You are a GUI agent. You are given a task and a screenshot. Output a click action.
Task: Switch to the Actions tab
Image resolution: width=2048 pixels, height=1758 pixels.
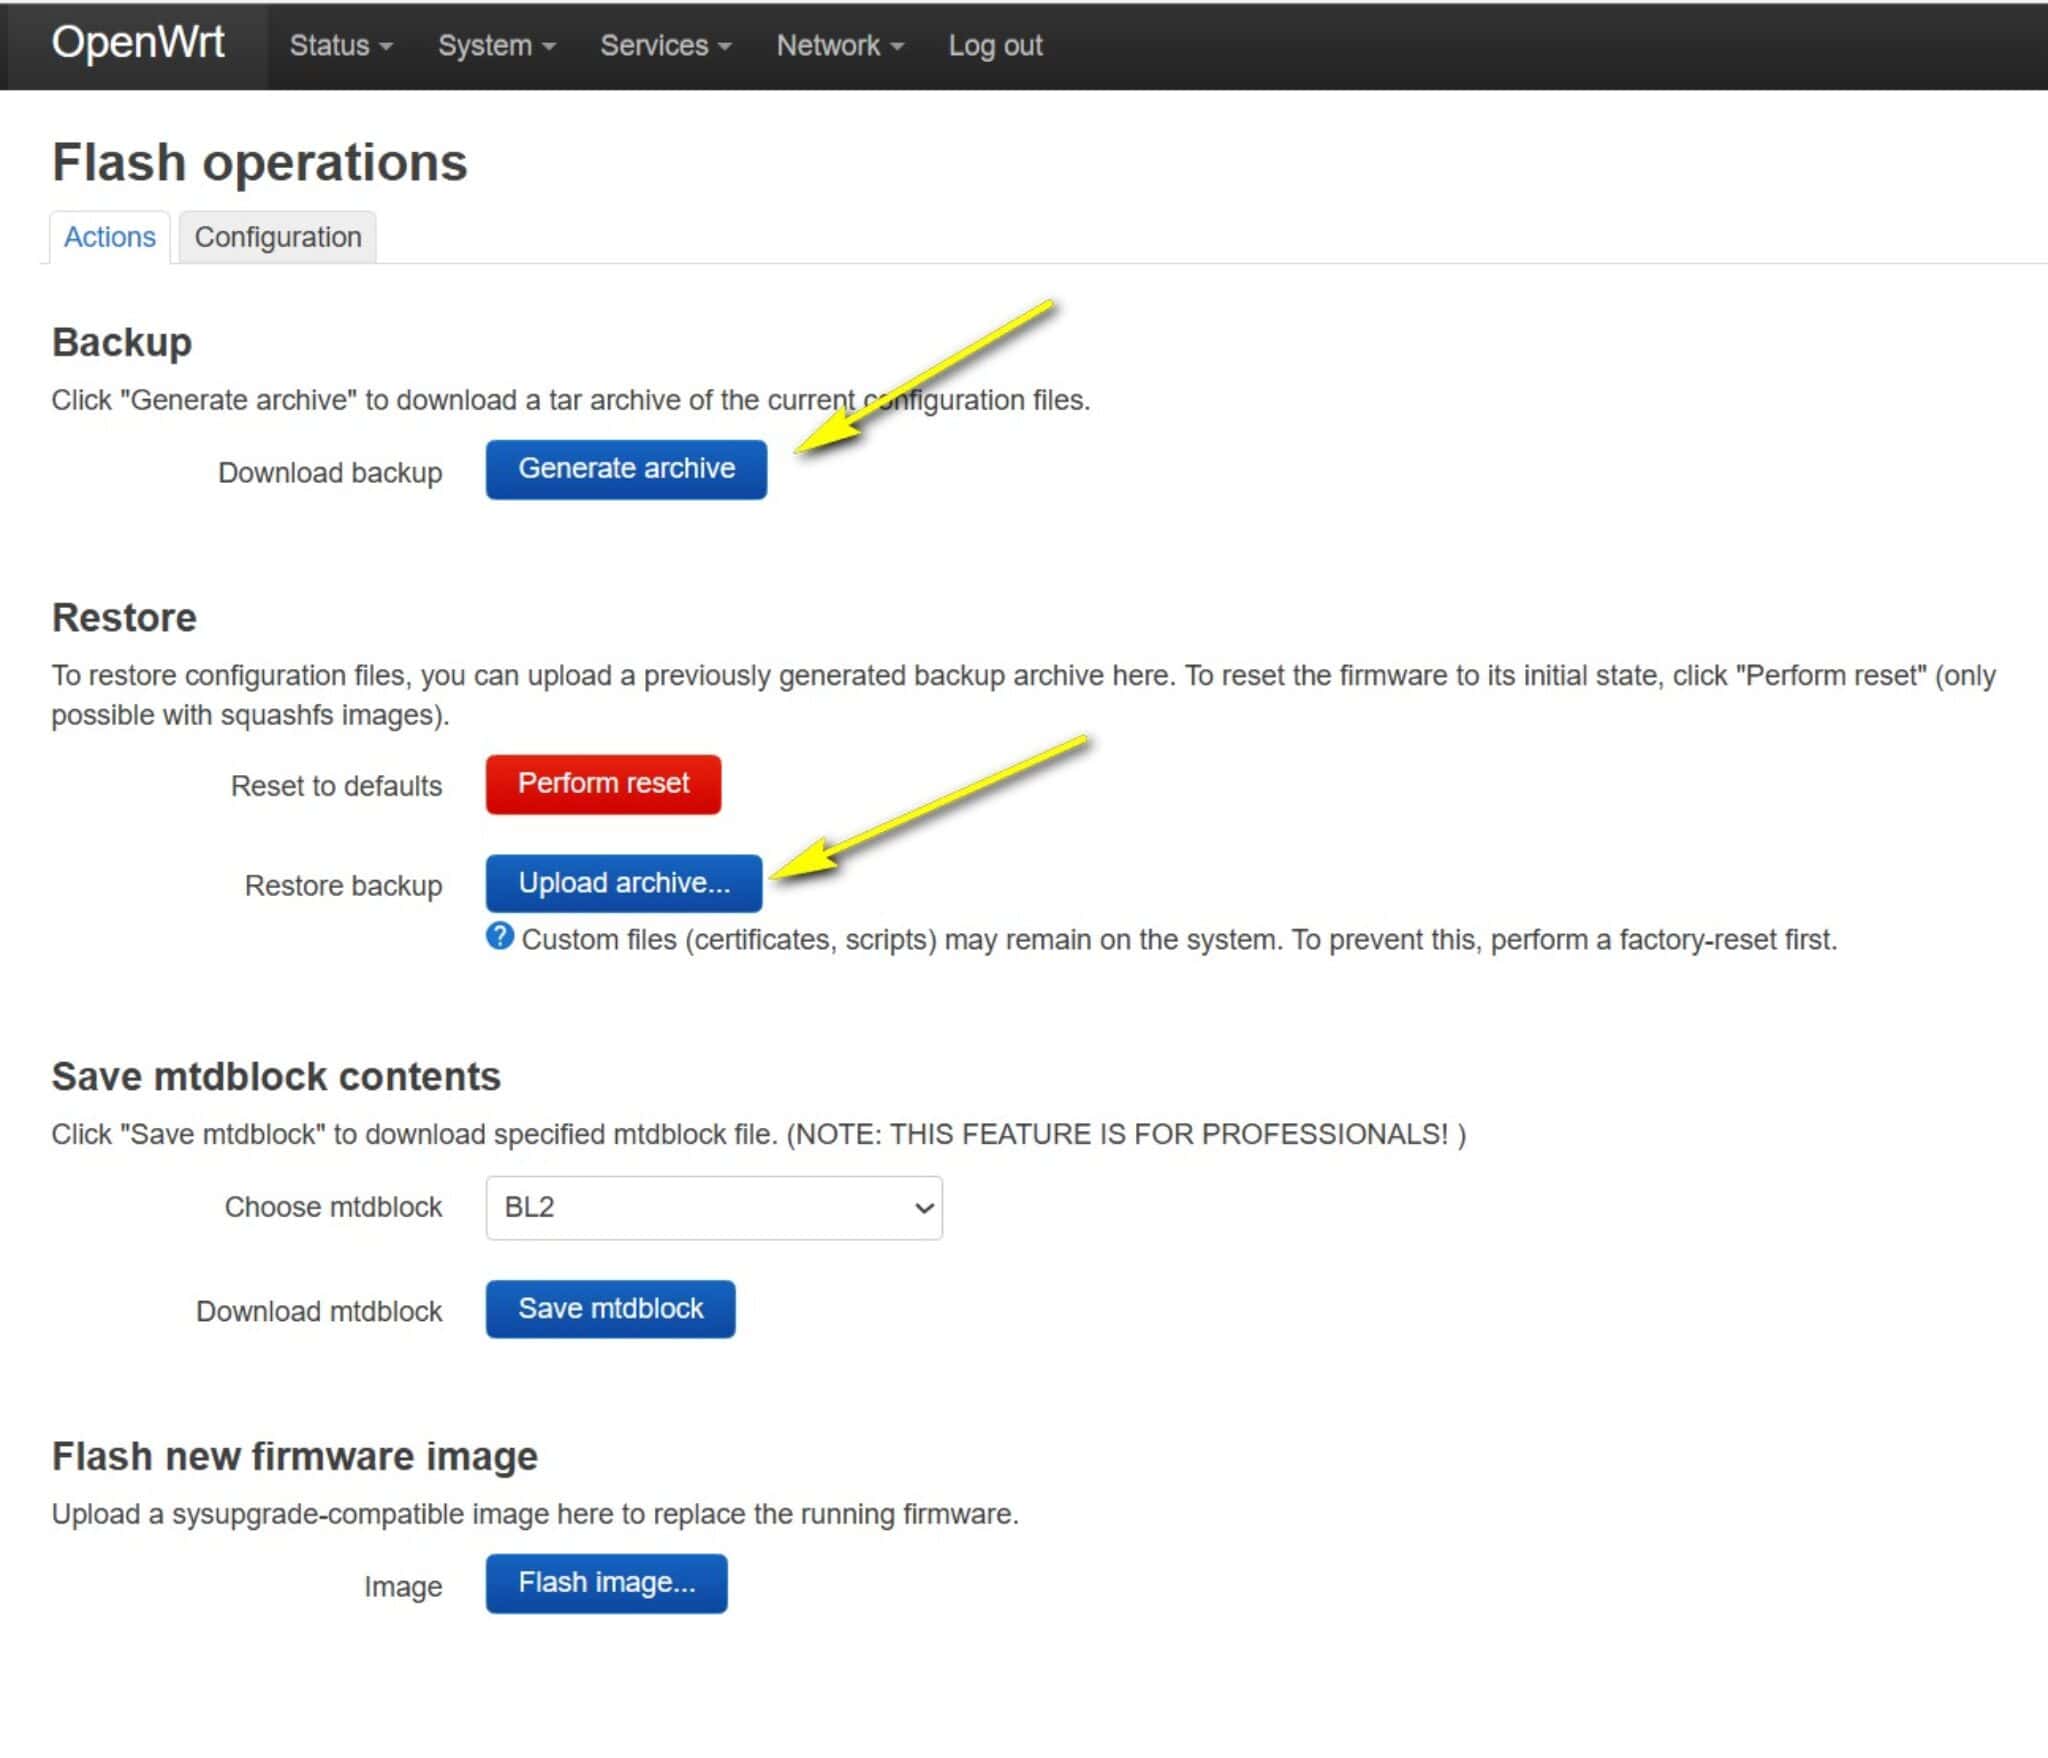[110, 237]
